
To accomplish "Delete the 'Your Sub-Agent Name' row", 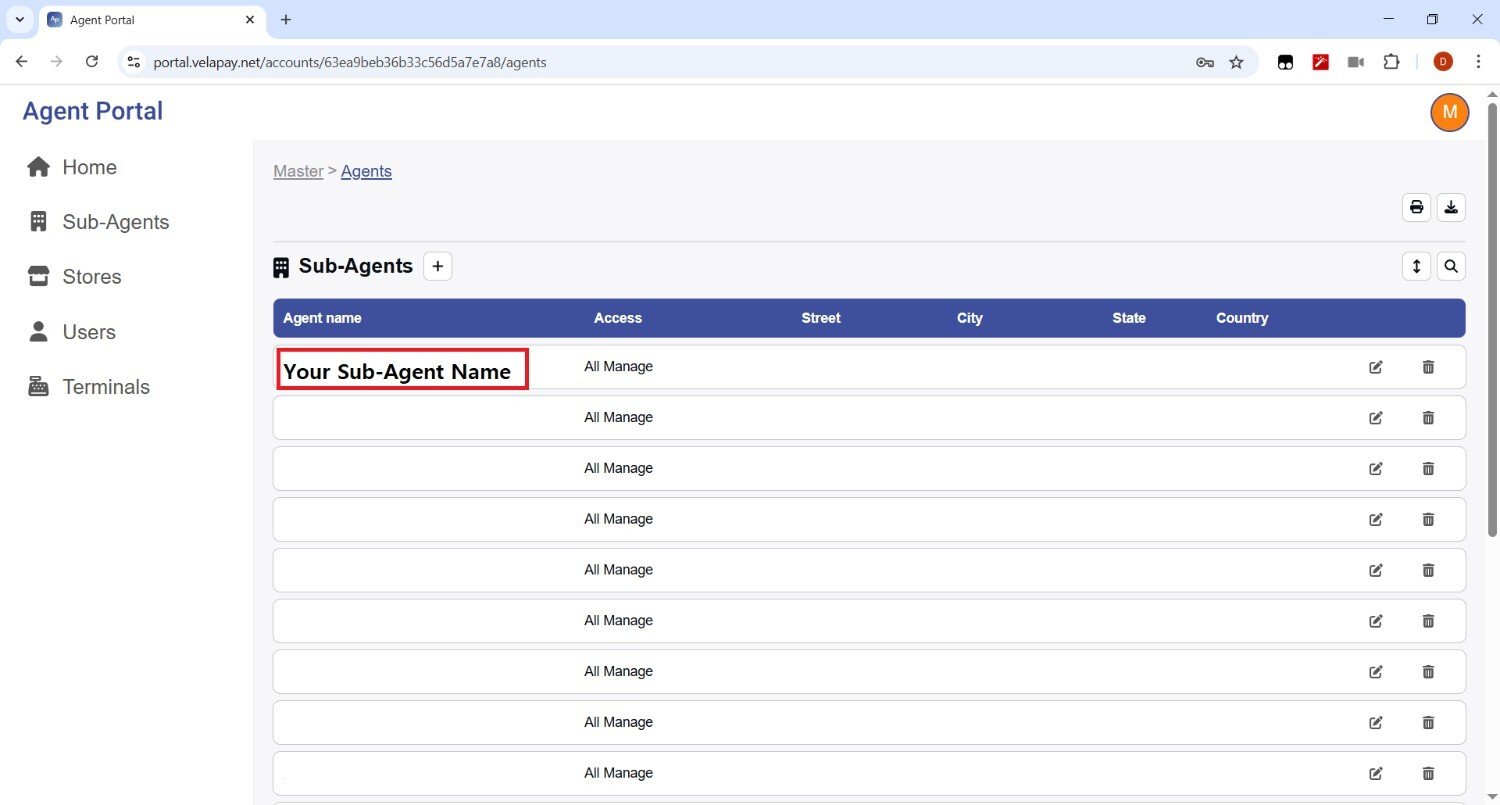I will pyautogui.click(x=1428, y=367).
